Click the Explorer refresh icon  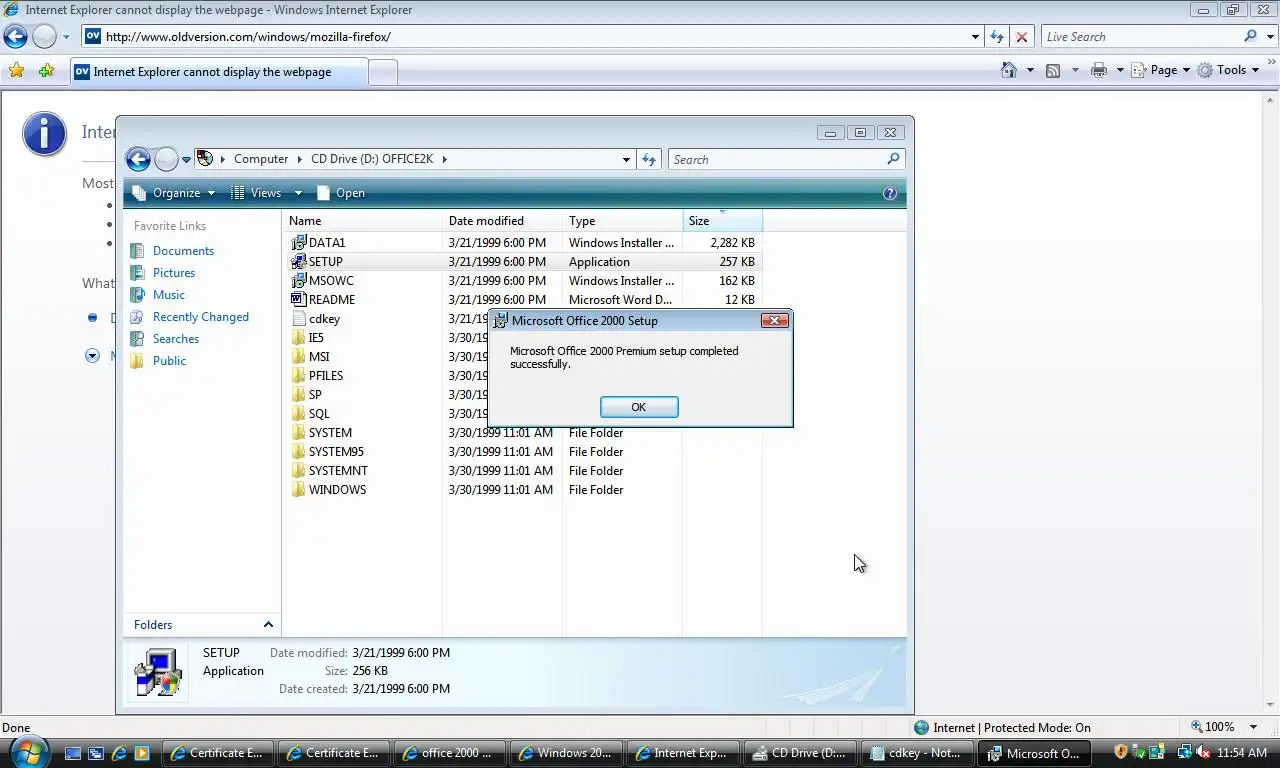coord(649,159)
